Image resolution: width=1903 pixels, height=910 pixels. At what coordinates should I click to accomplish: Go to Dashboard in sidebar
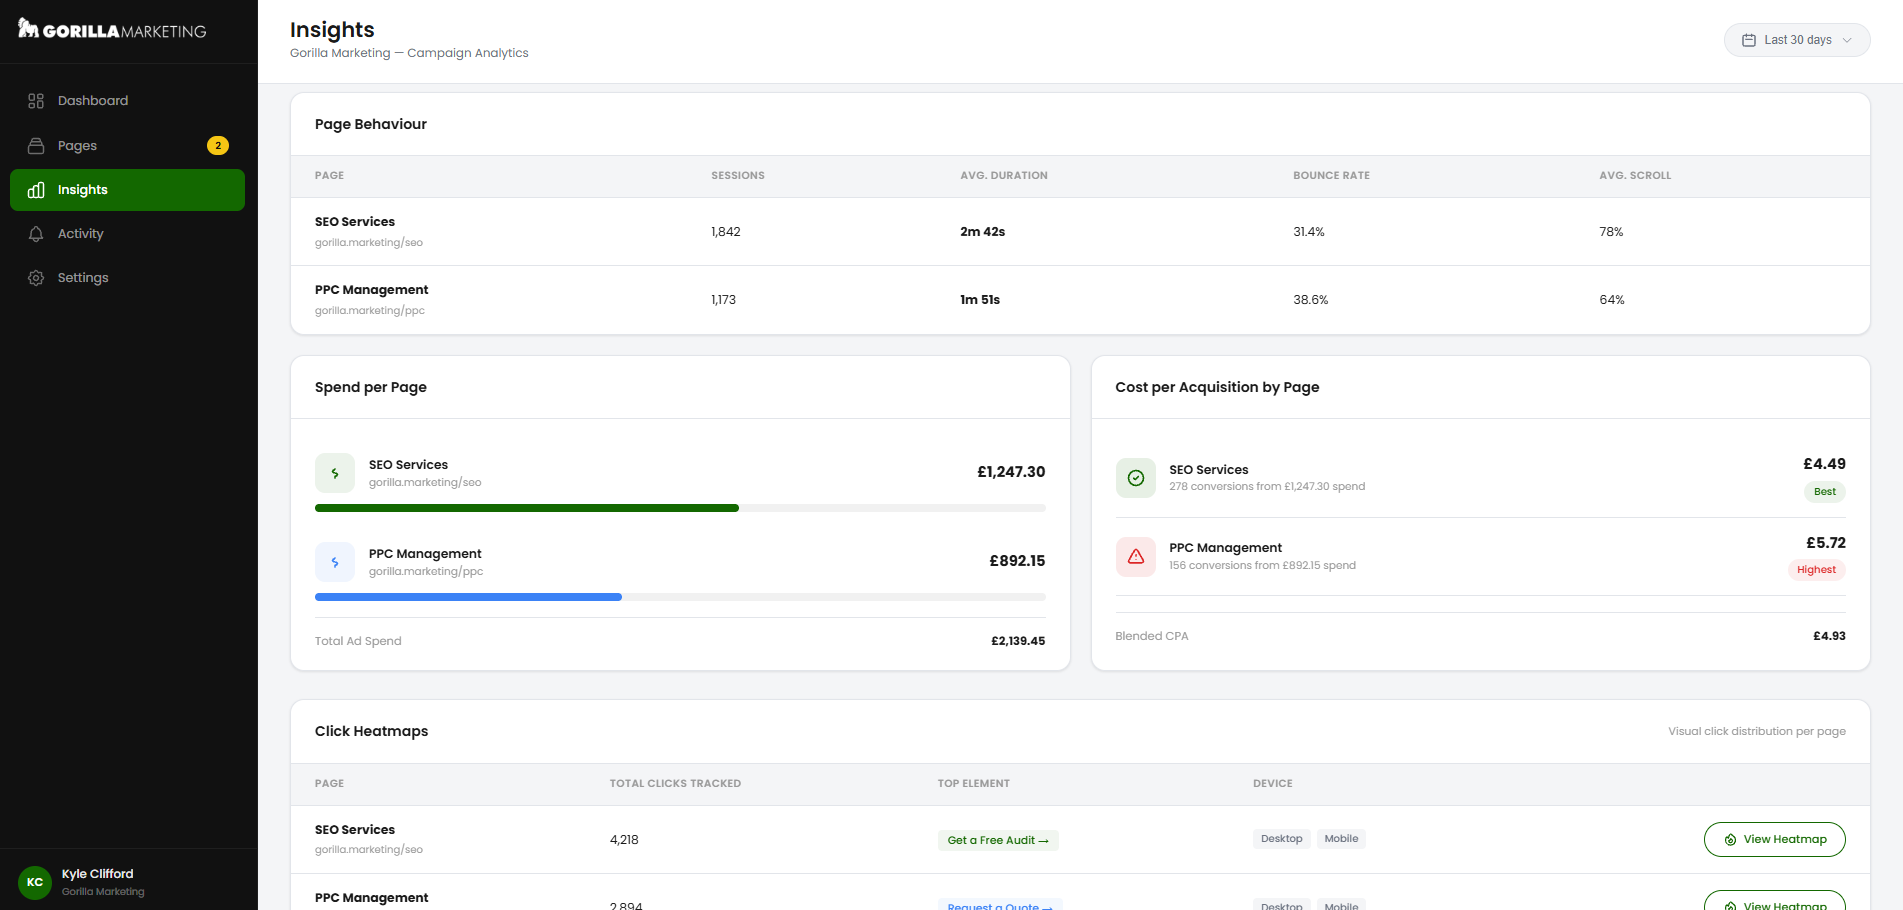tap(127, 101)
